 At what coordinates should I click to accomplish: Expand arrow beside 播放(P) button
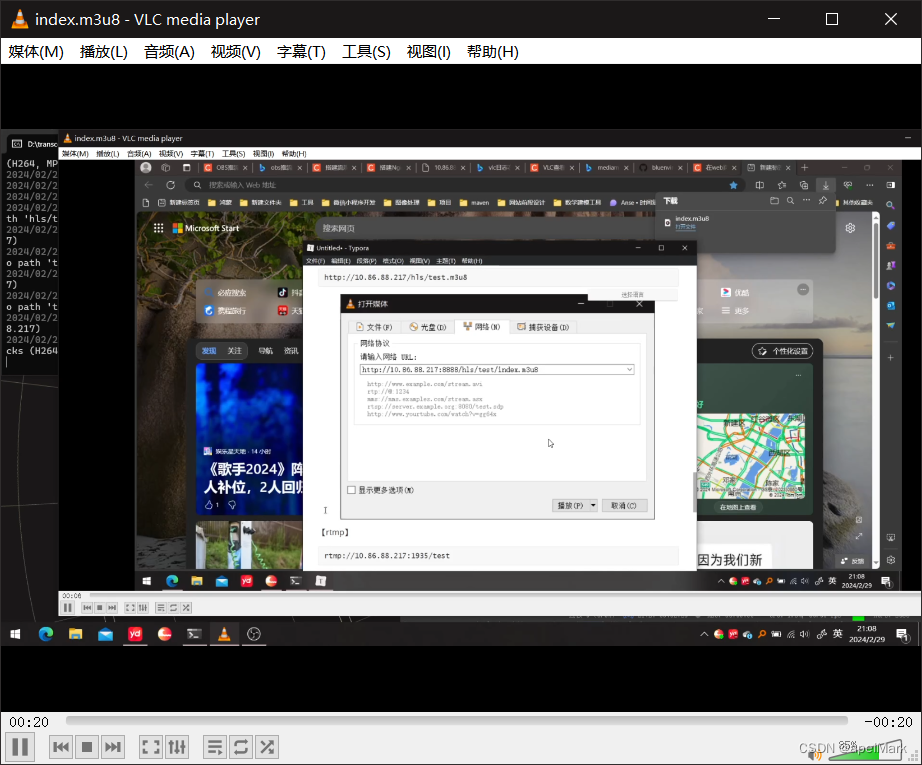[593, 506]
